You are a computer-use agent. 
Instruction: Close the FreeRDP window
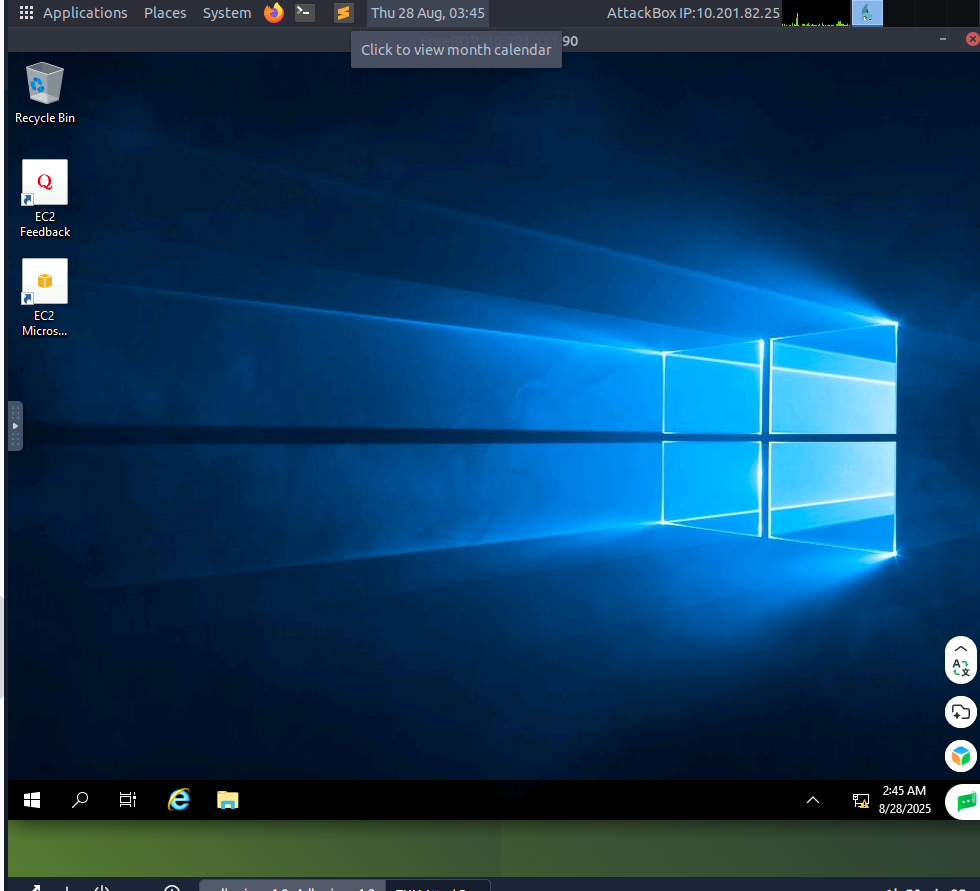coord(972,39)
